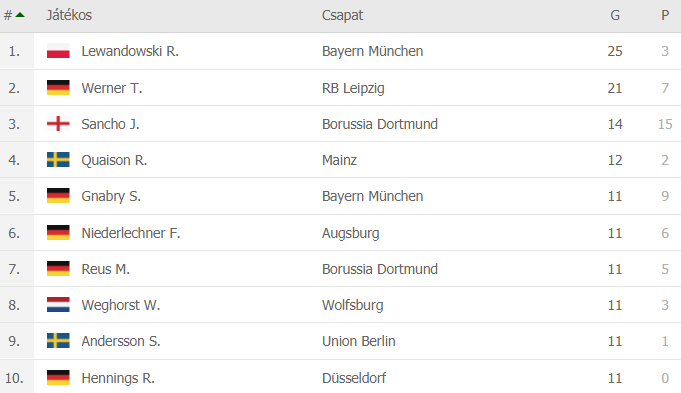The width and height of the screenshot is (681, 393).
Task: Click the Swedish flag next to Quaison R.
Action: [58, 160]
